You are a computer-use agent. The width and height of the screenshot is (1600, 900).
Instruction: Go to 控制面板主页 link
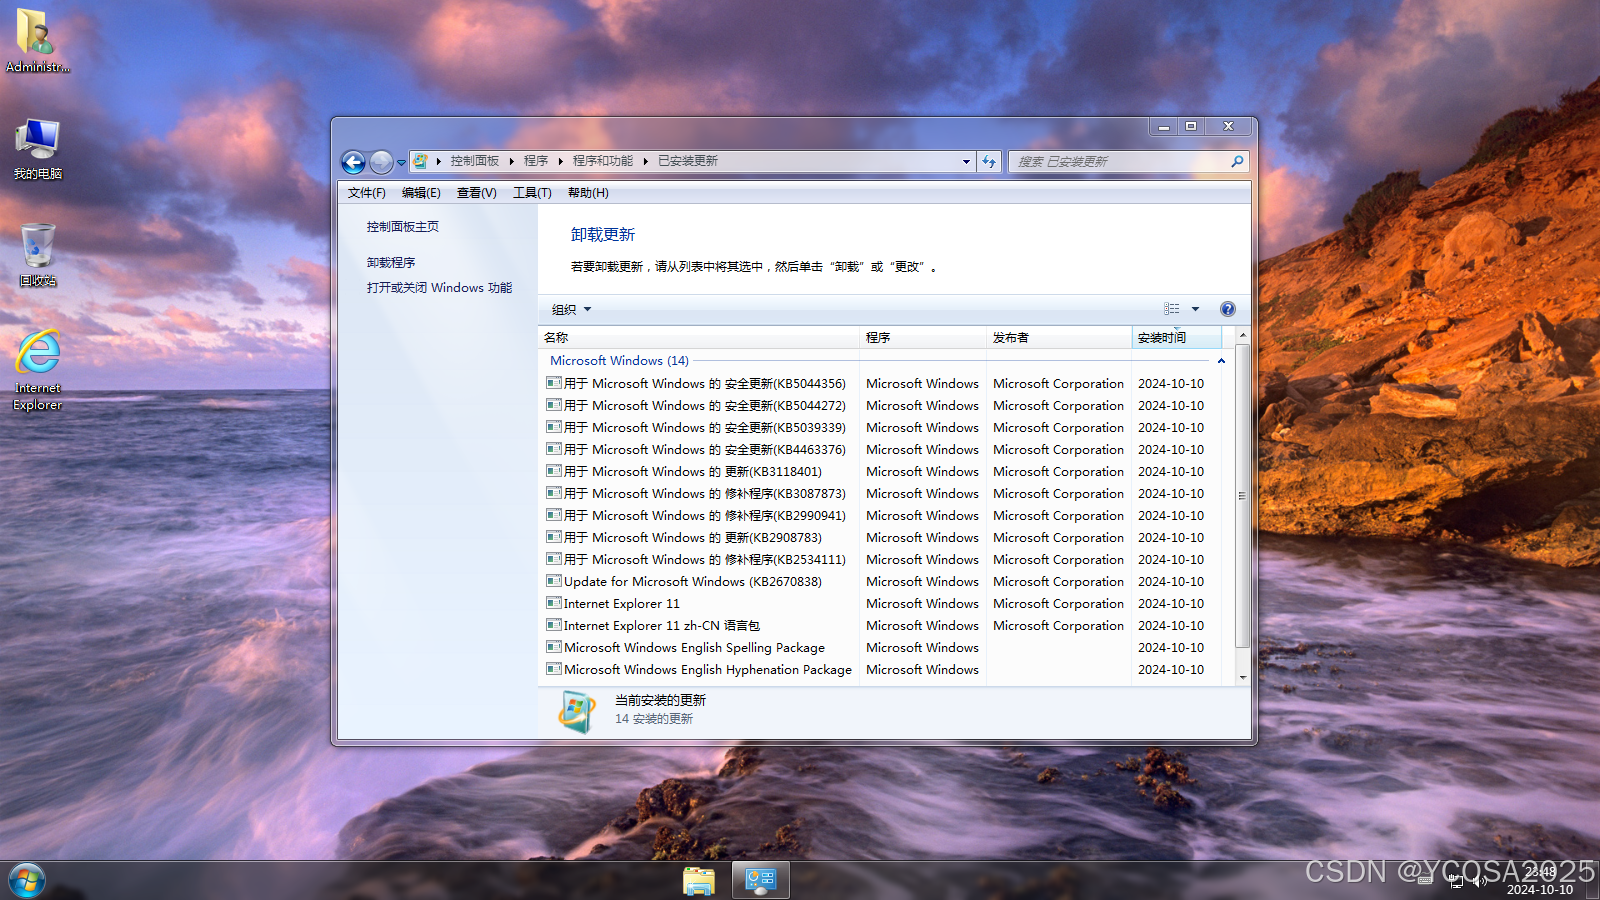403,227
